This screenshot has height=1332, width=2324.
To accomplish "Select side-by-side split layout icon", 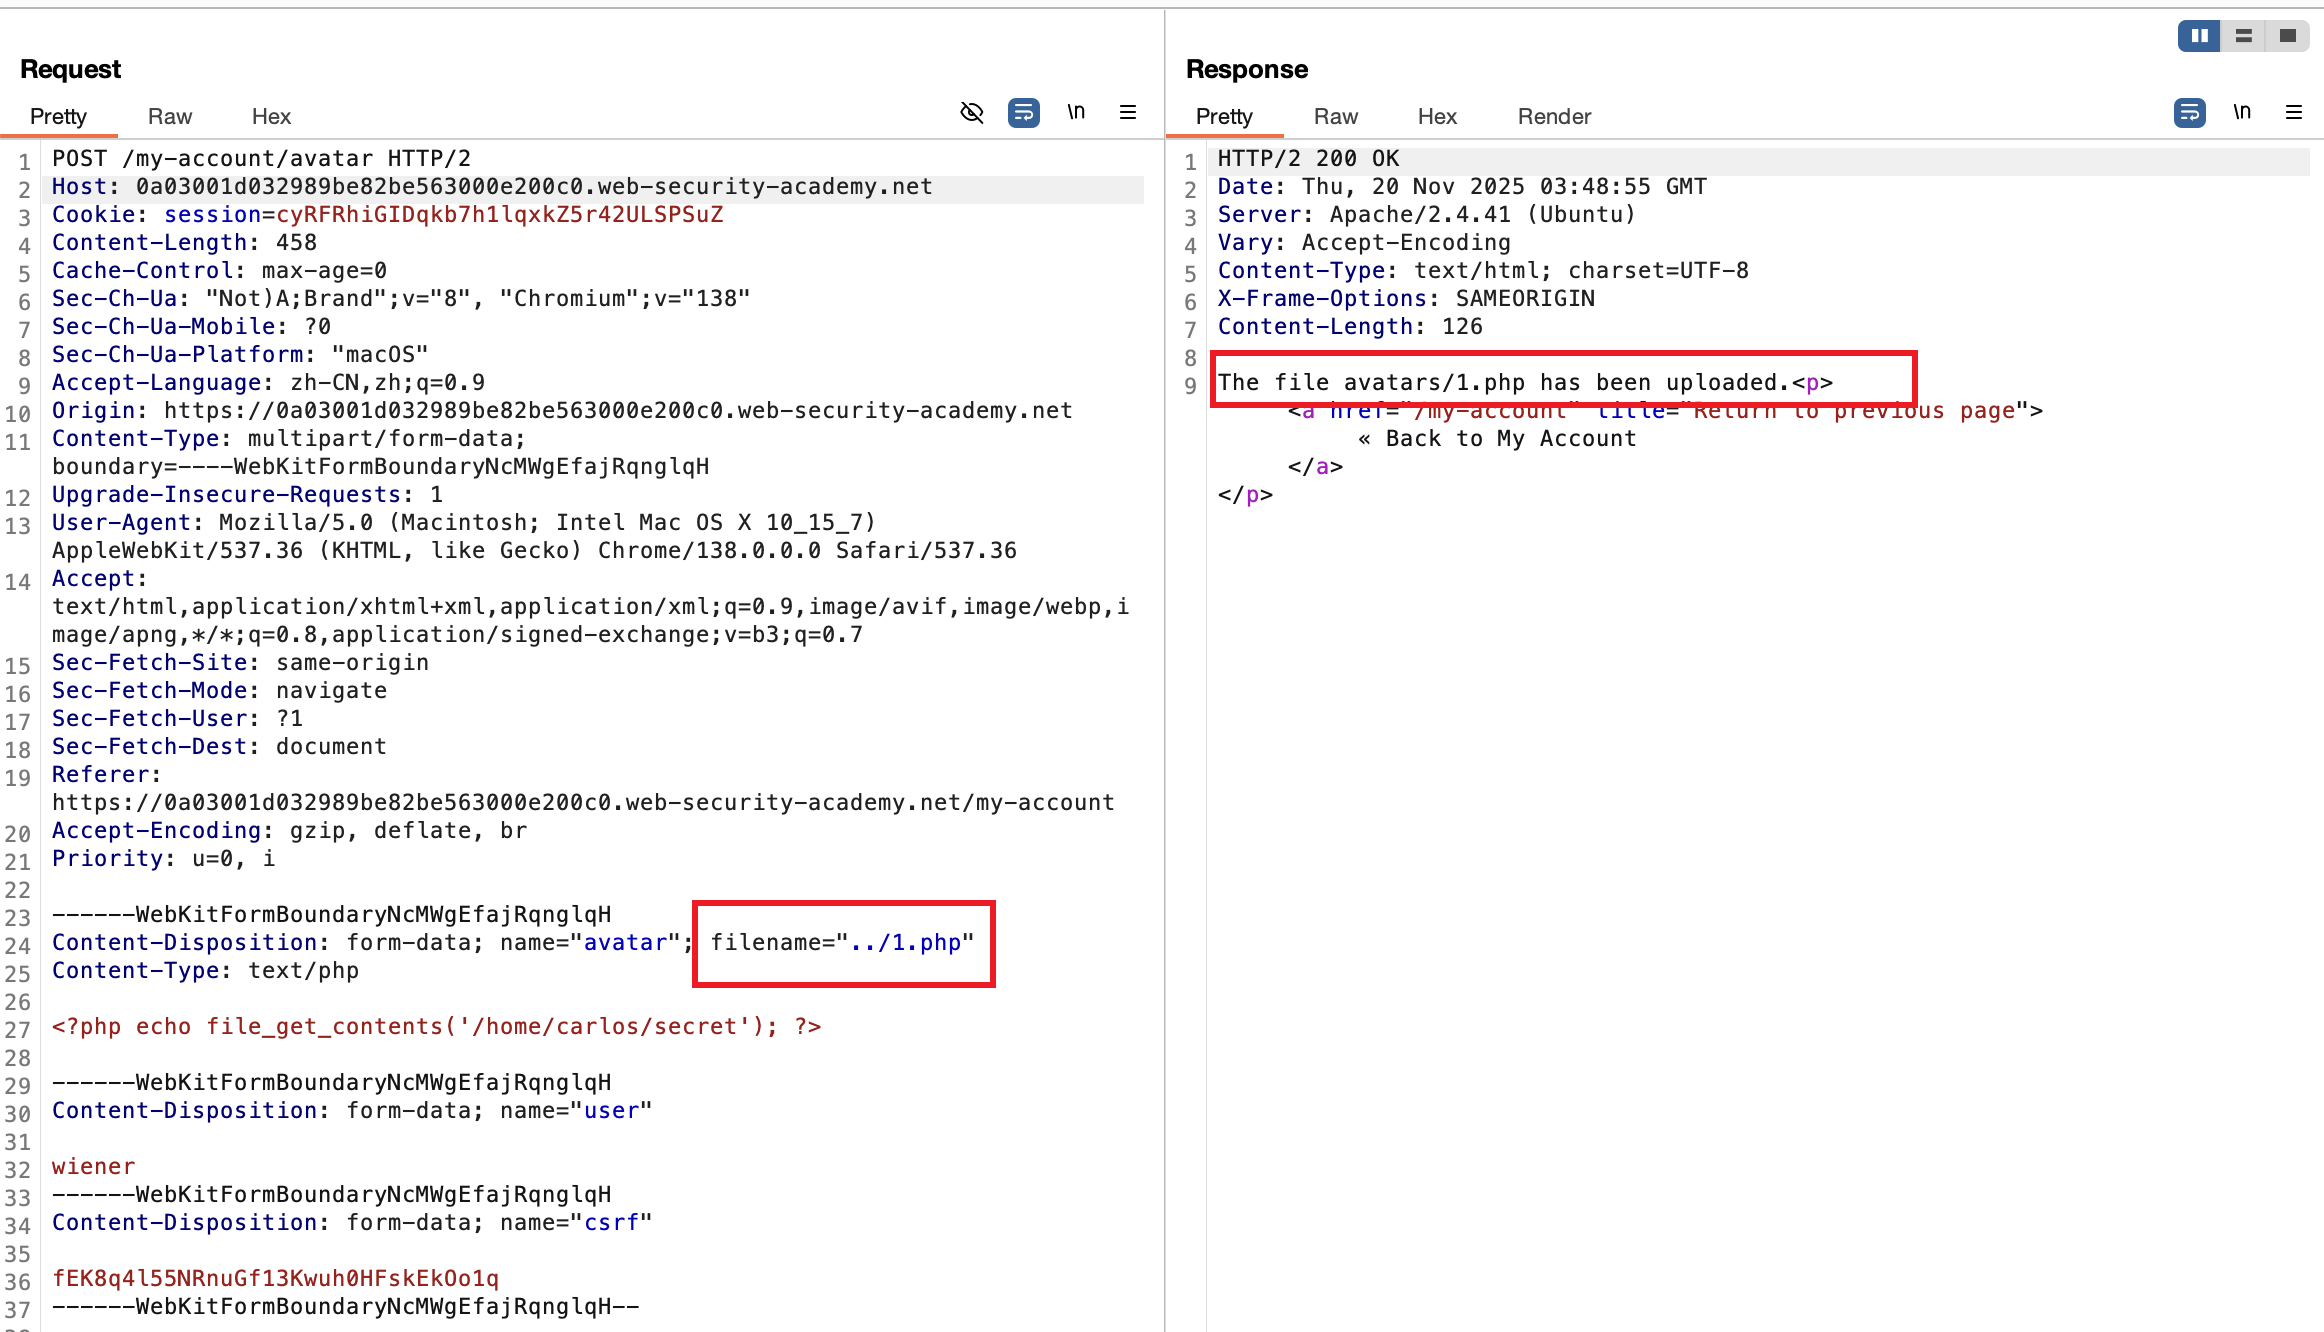I will pyautogui.click(x=2199, y=36).
